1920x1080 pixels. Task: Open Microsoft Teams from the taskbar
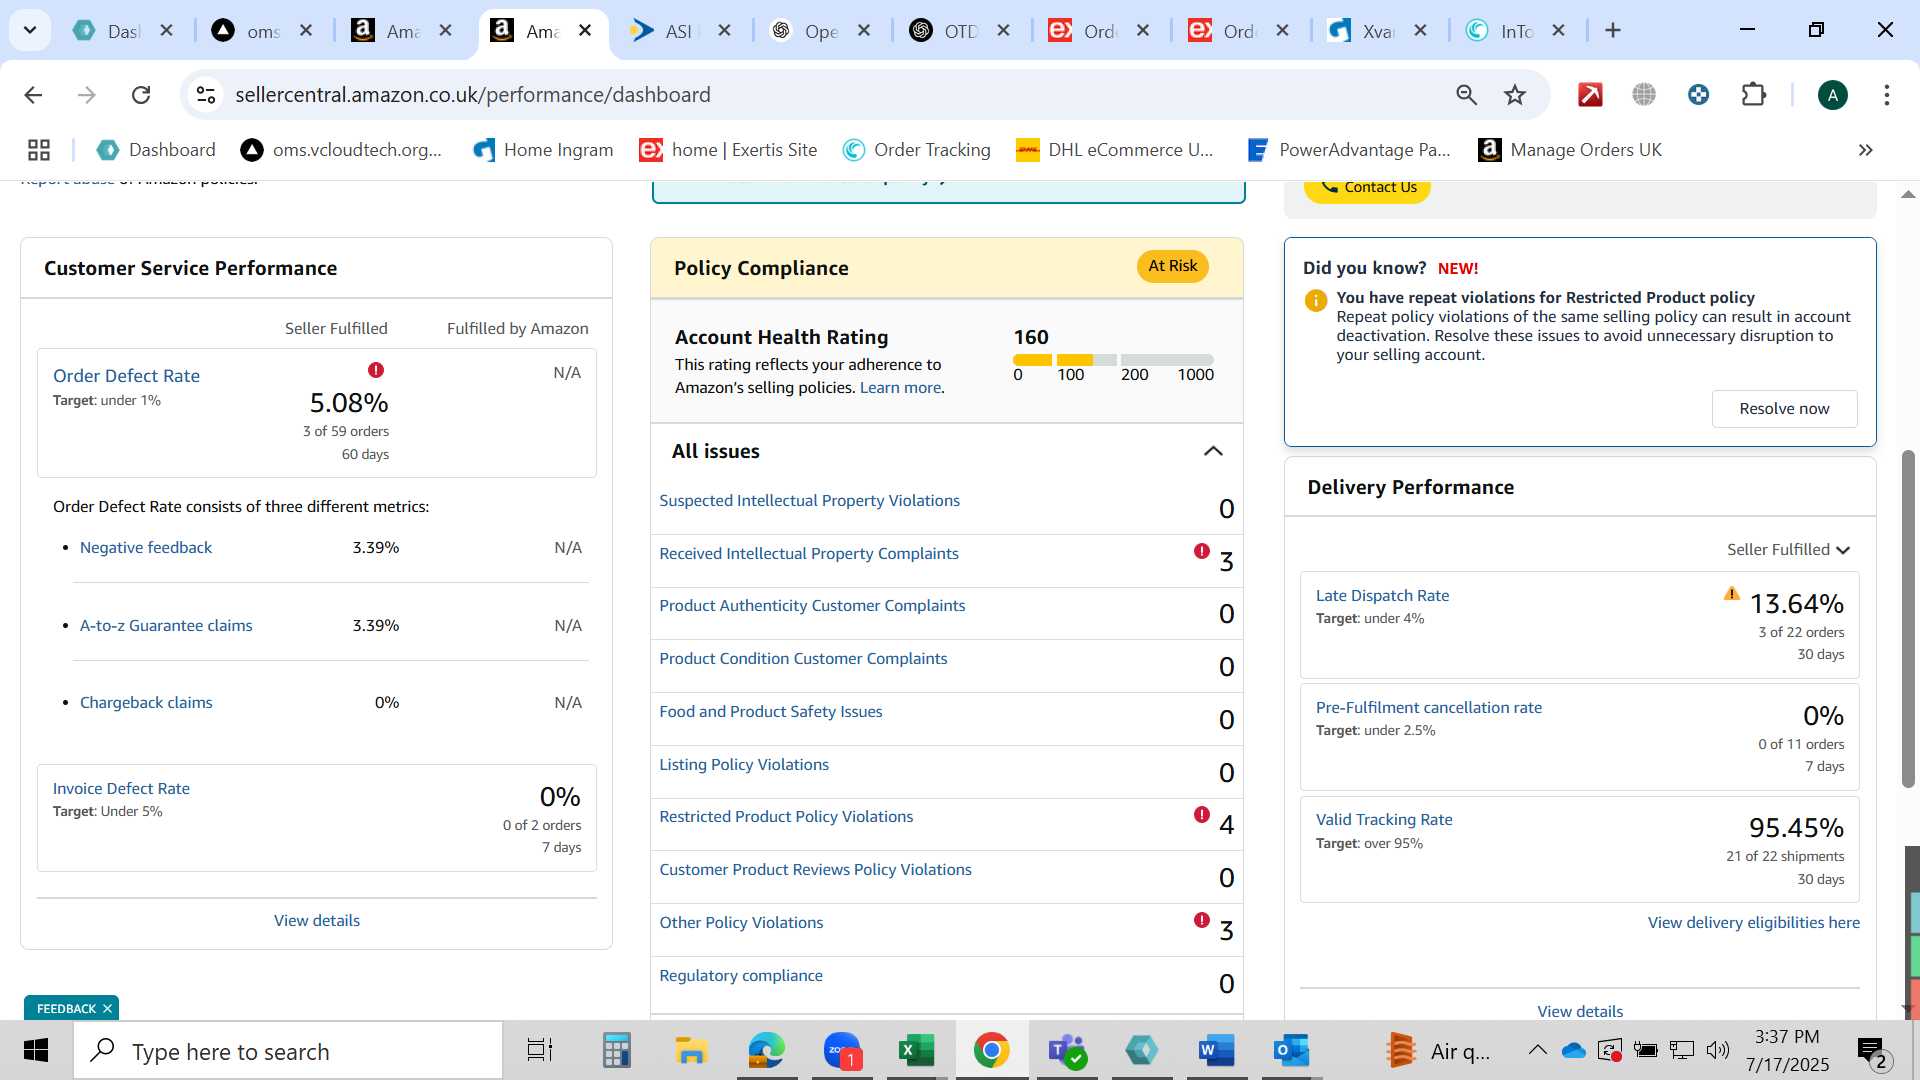[1066, 1051]
